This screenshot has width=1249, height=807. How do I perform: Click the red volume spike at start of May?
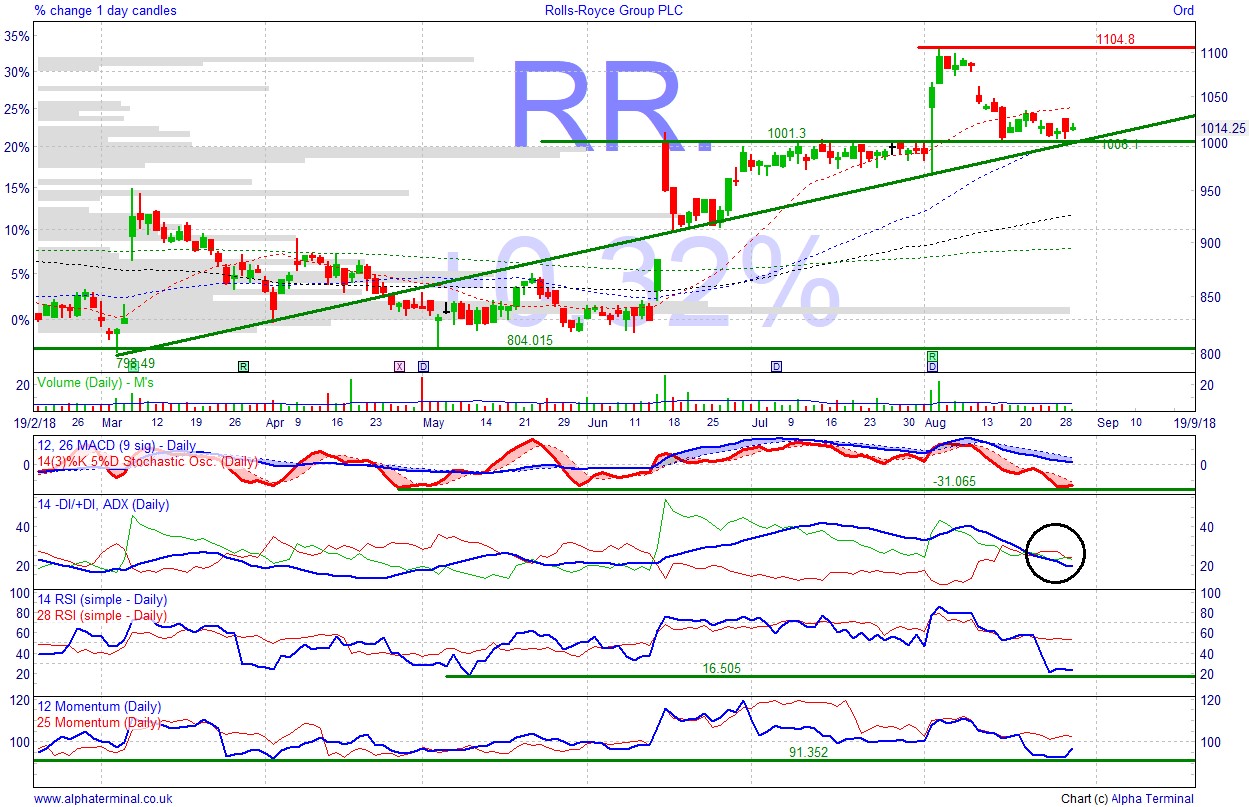(423, 393)
